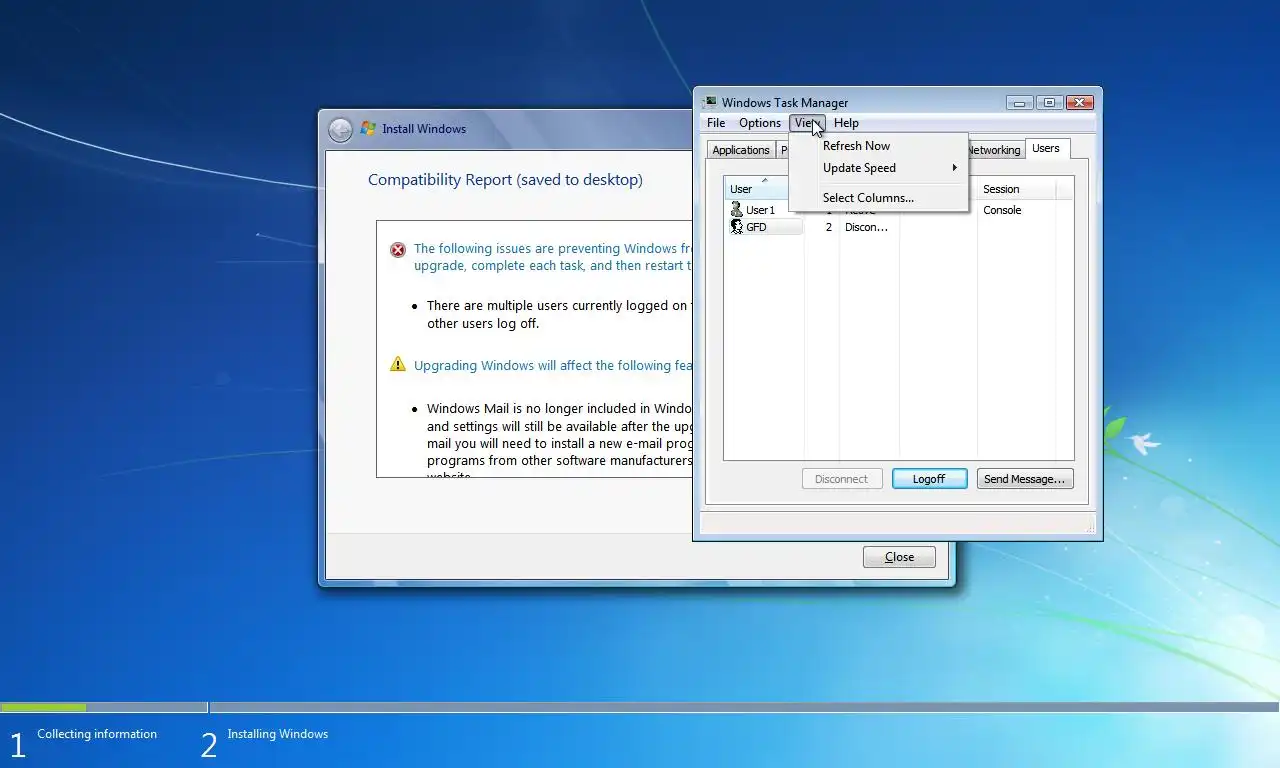Click the Logoff button

[929, 479]
